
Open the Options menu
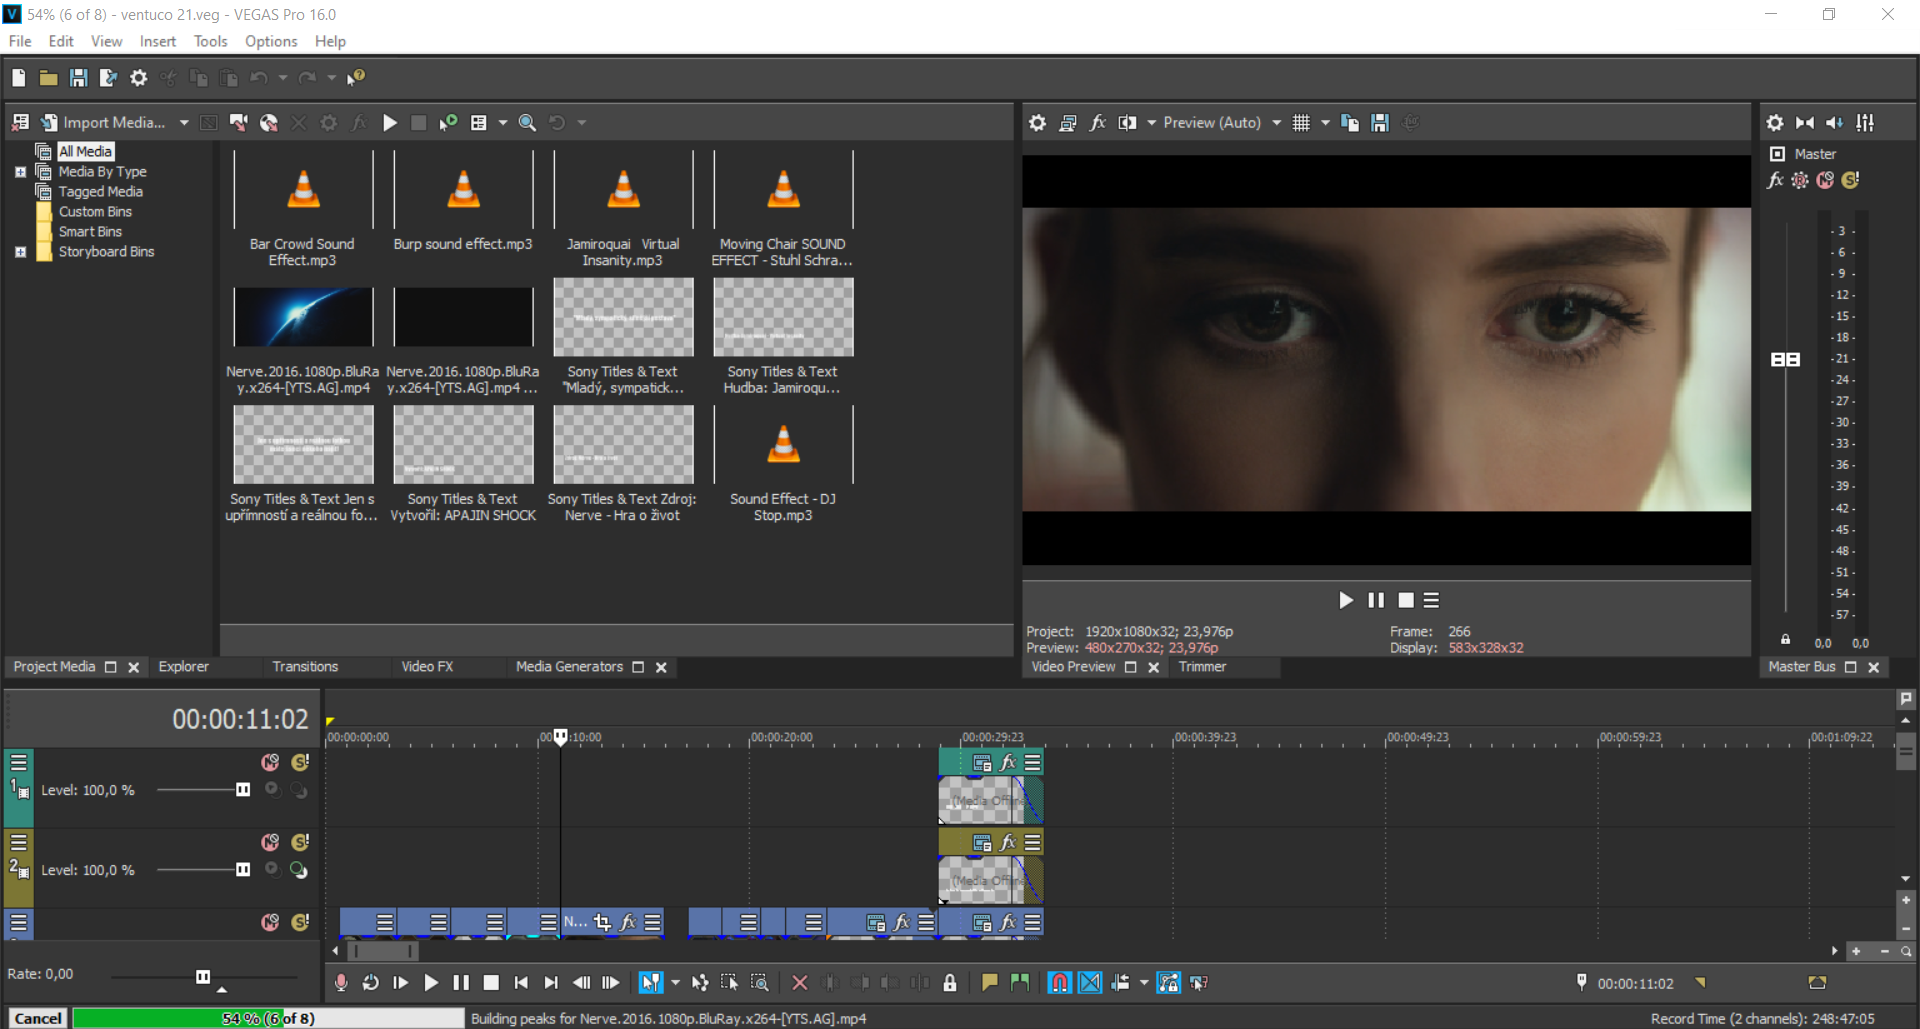[271, 41]
